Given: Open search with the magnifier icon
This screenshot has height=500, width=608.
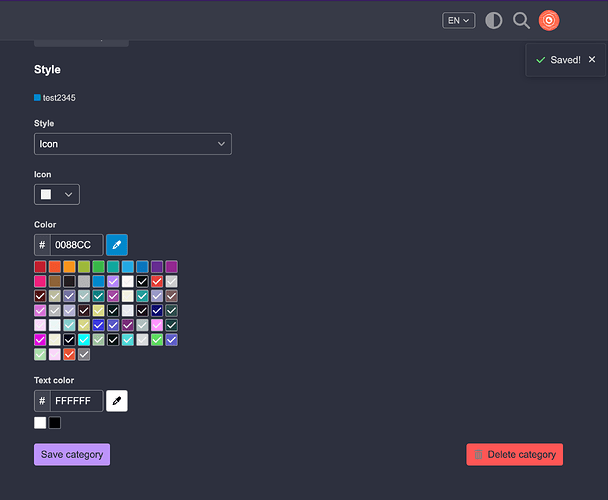Looking at the screenshot, I should click(x=521, y=20).
